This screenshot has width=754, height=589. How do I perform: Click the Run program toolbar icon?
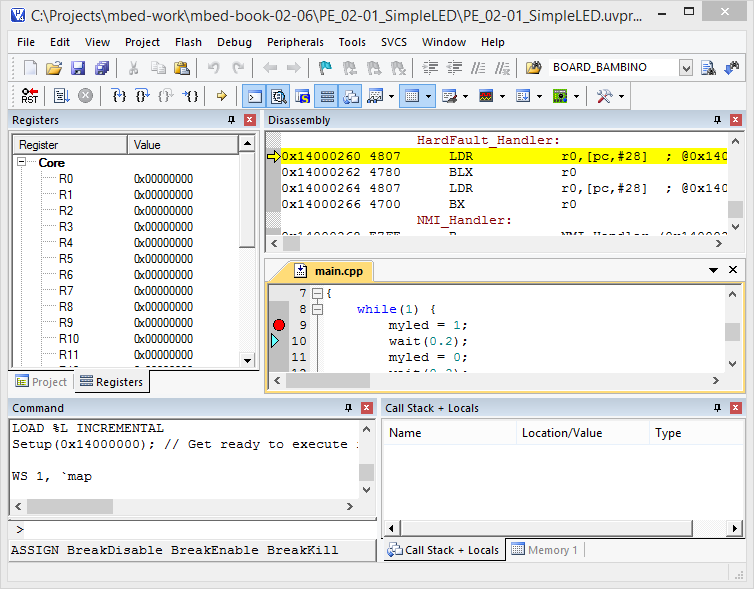point(61,96)
